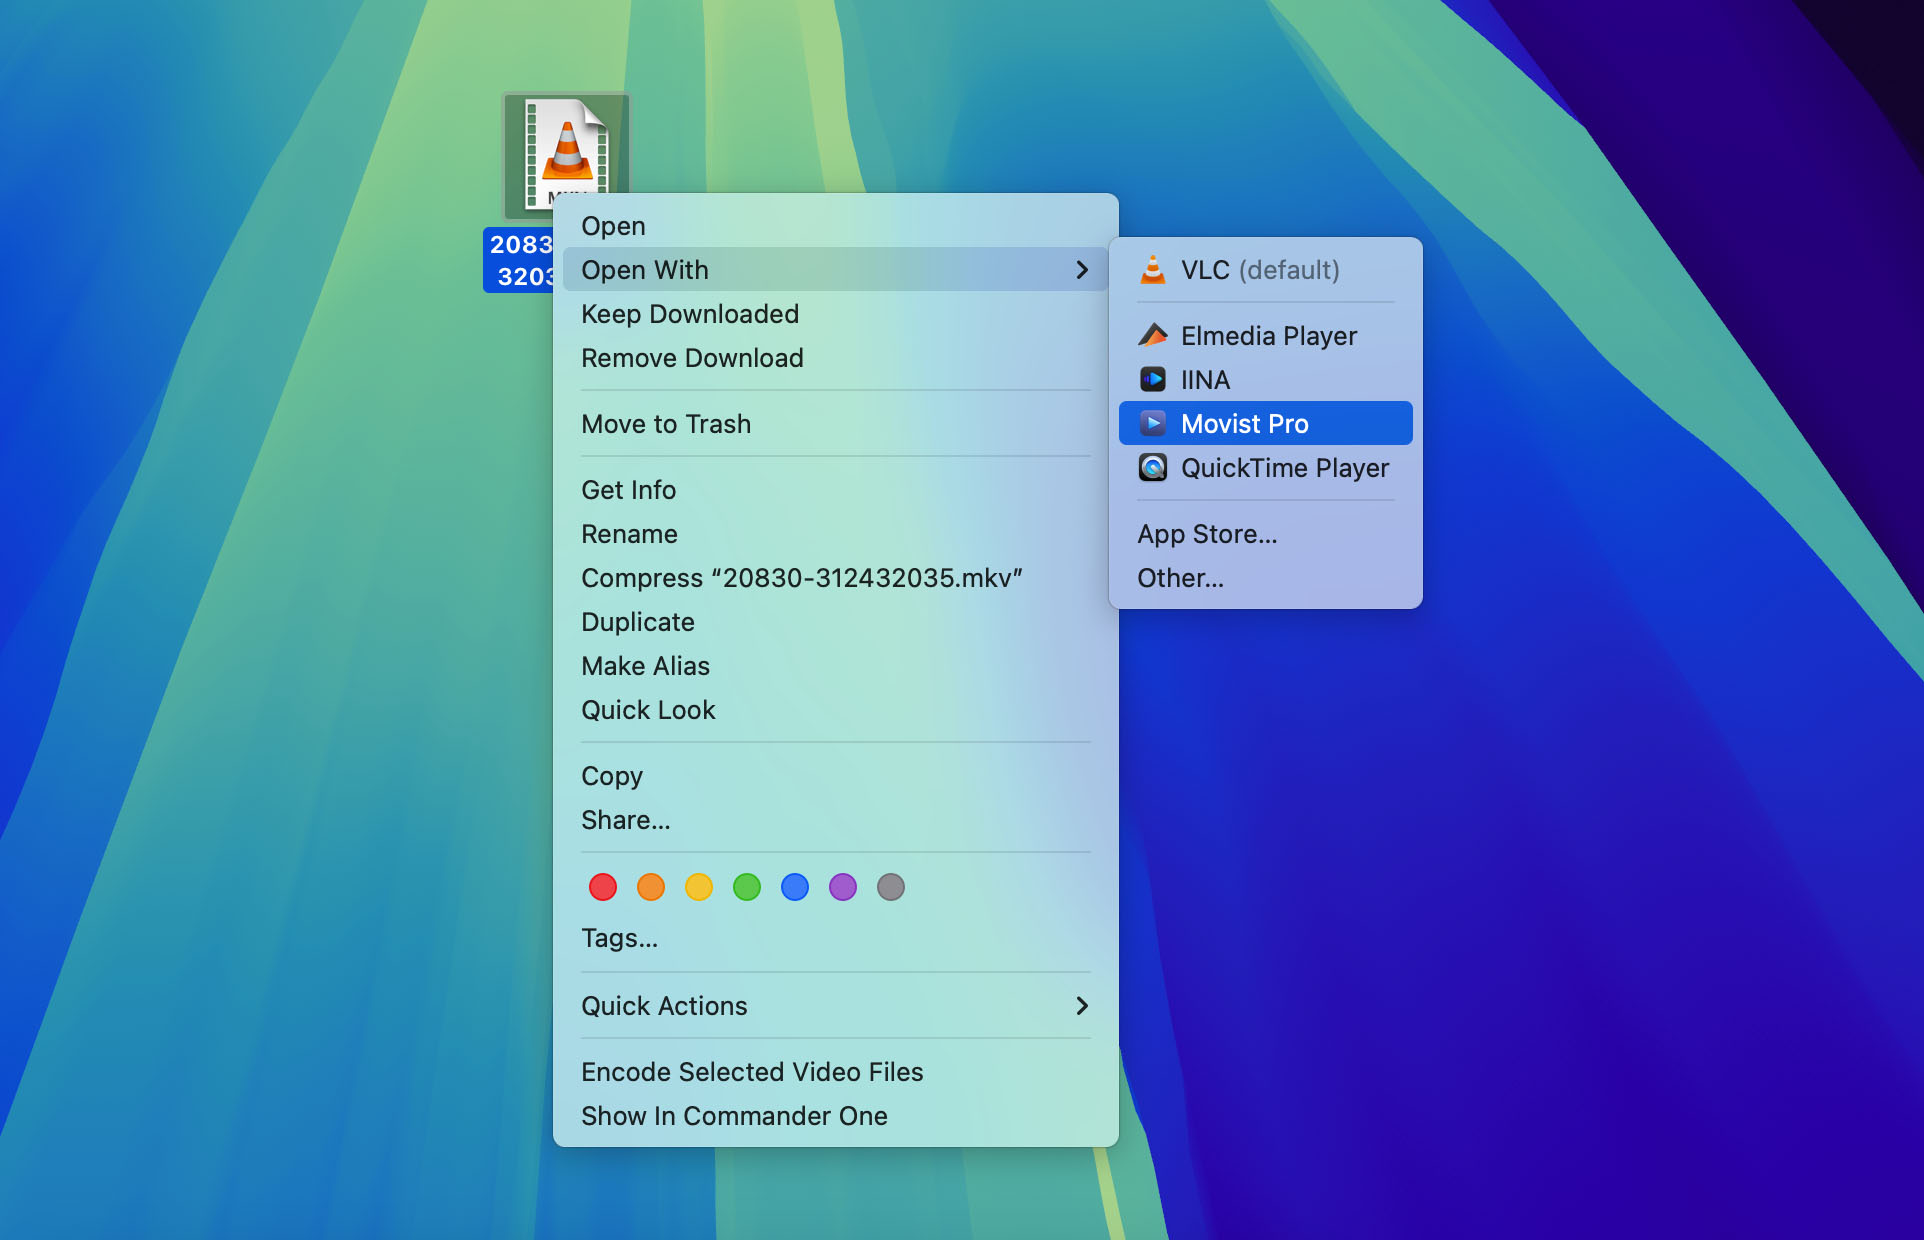Screen dimensions: 1924x1240
Task: Apply the red tag color
Action: (603, 887)
